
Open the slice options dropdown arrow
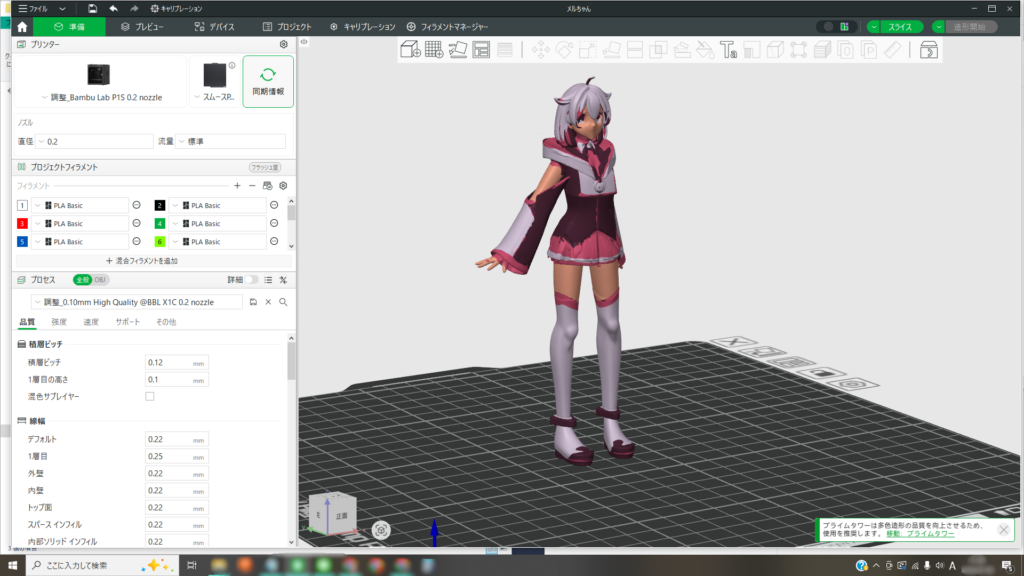873,27
